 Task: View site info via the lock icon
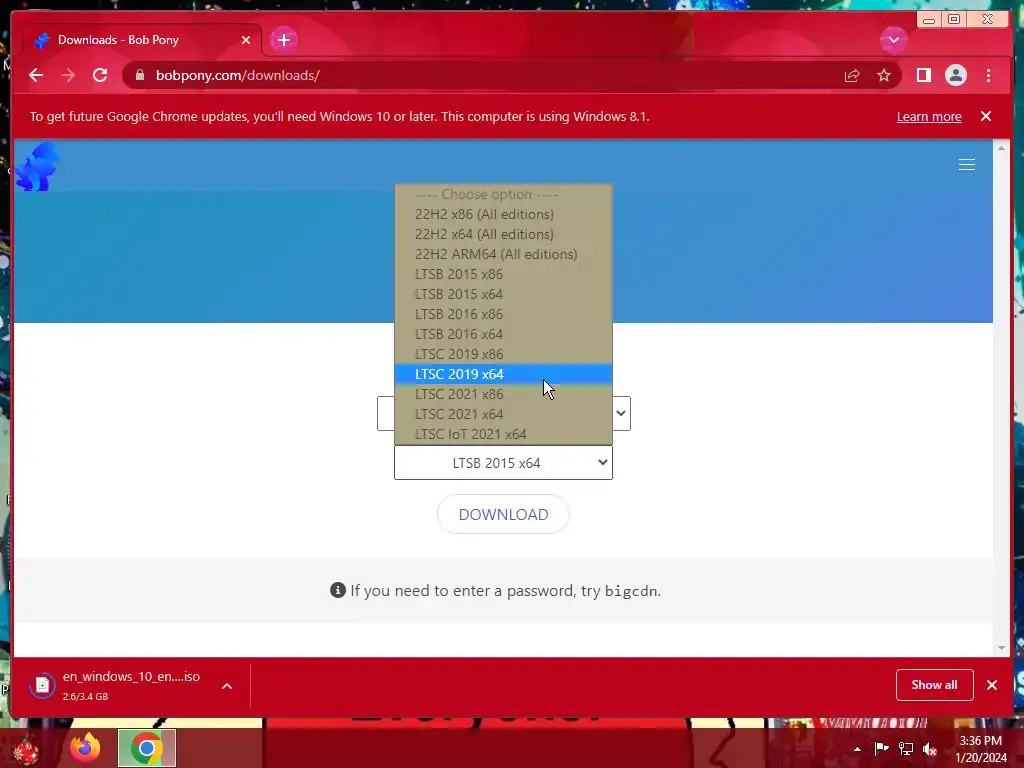coord(139,75)
